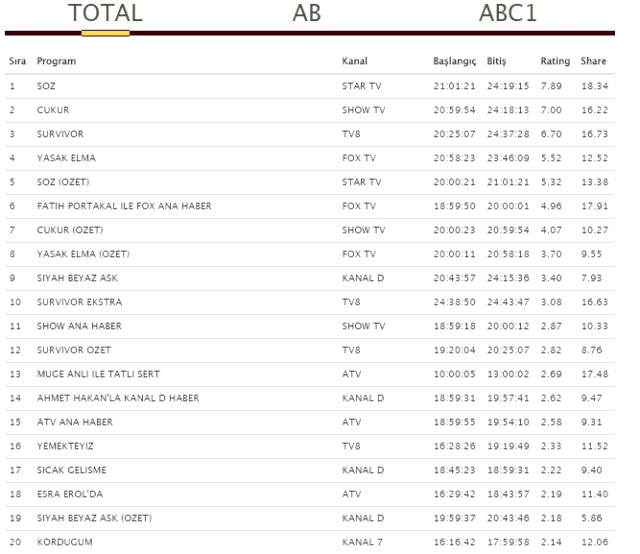Click the 2.14 rating value

[551, 542]
